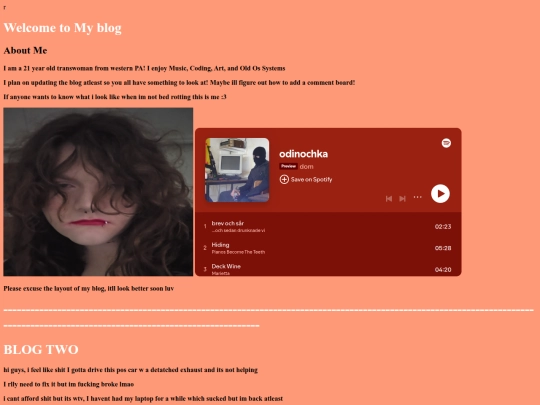The image size is (540, 405).
Task: Go to the previous track
Action: tap(389, 199)
